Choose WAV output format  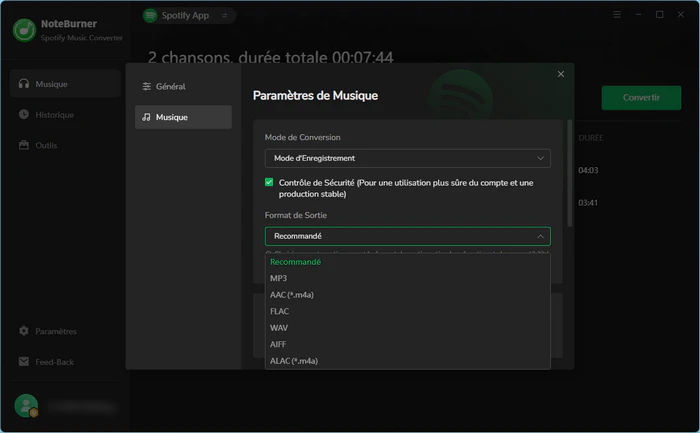point(408,328)
